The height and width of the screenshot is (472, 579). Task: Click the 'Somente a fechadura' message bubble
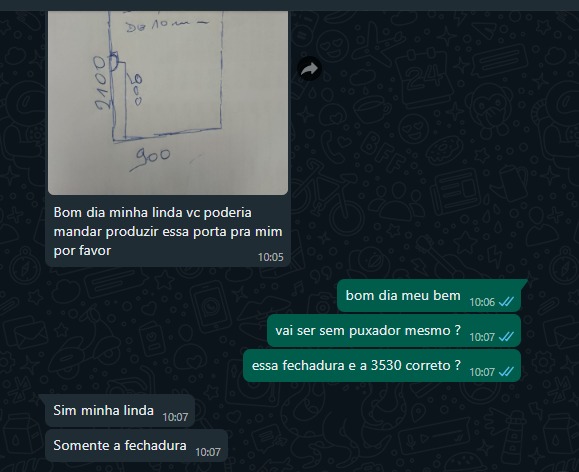point(136,446)
